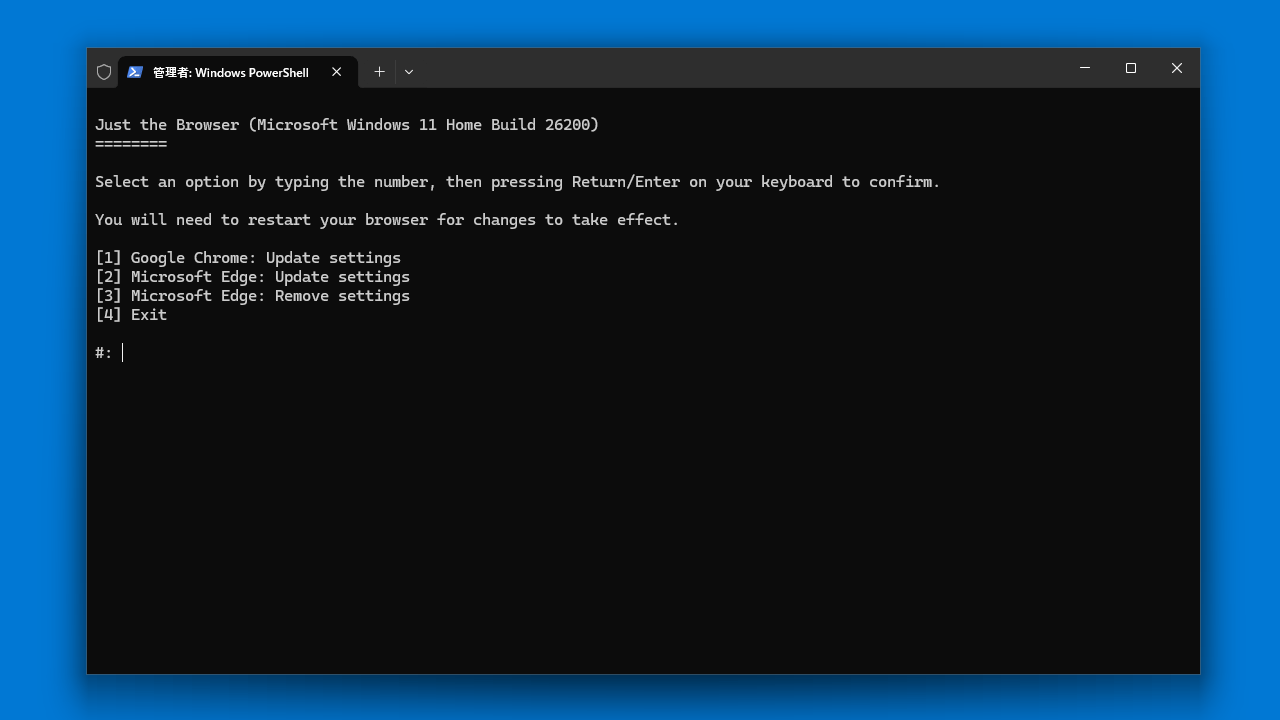Click the admin shield icon in title bar
This screenshot has height=720, width=1280.
[x=104, y=72]
